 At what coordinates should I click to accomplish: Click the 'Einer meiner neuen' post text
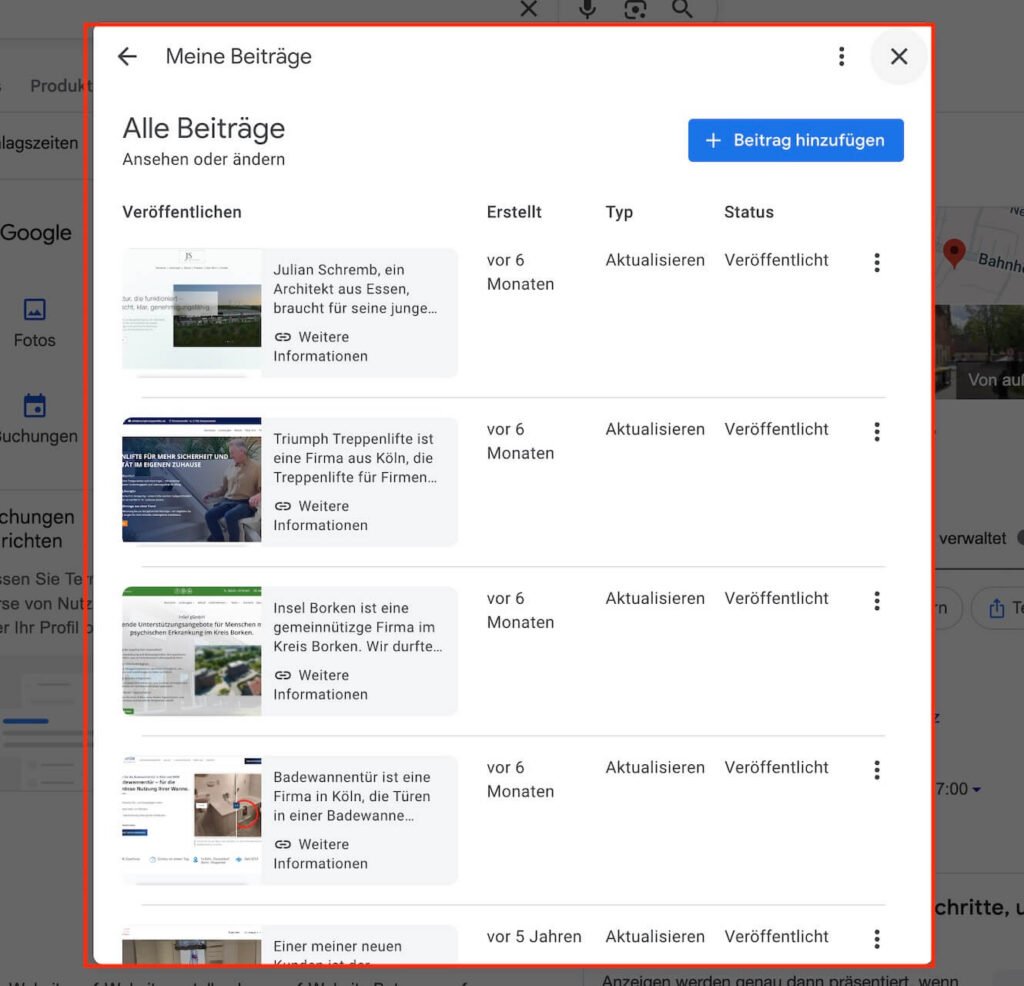337,946
